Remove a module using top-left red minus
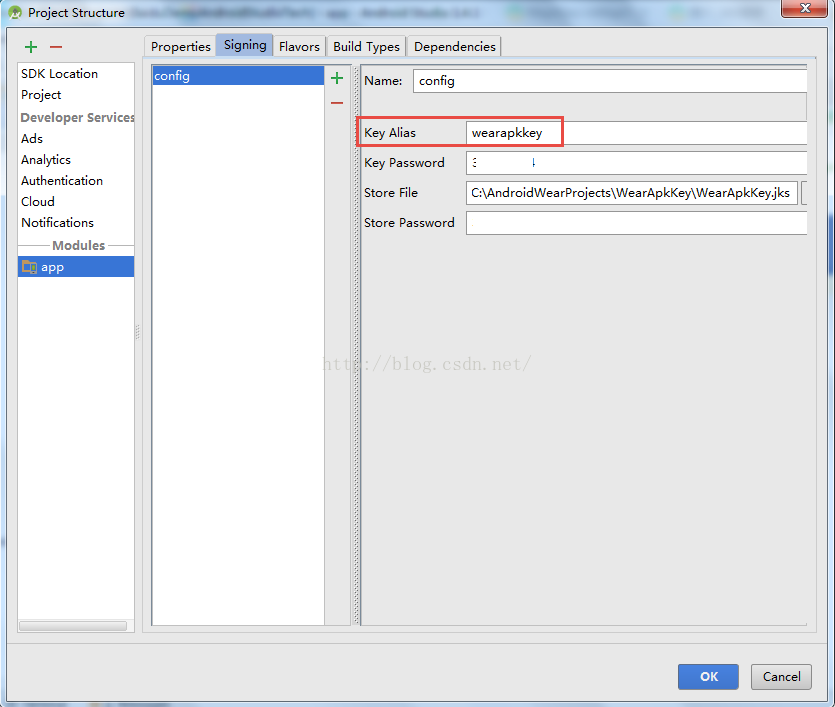Image resolution: width=835 pixels, height=707 pixels. [55, 46]
